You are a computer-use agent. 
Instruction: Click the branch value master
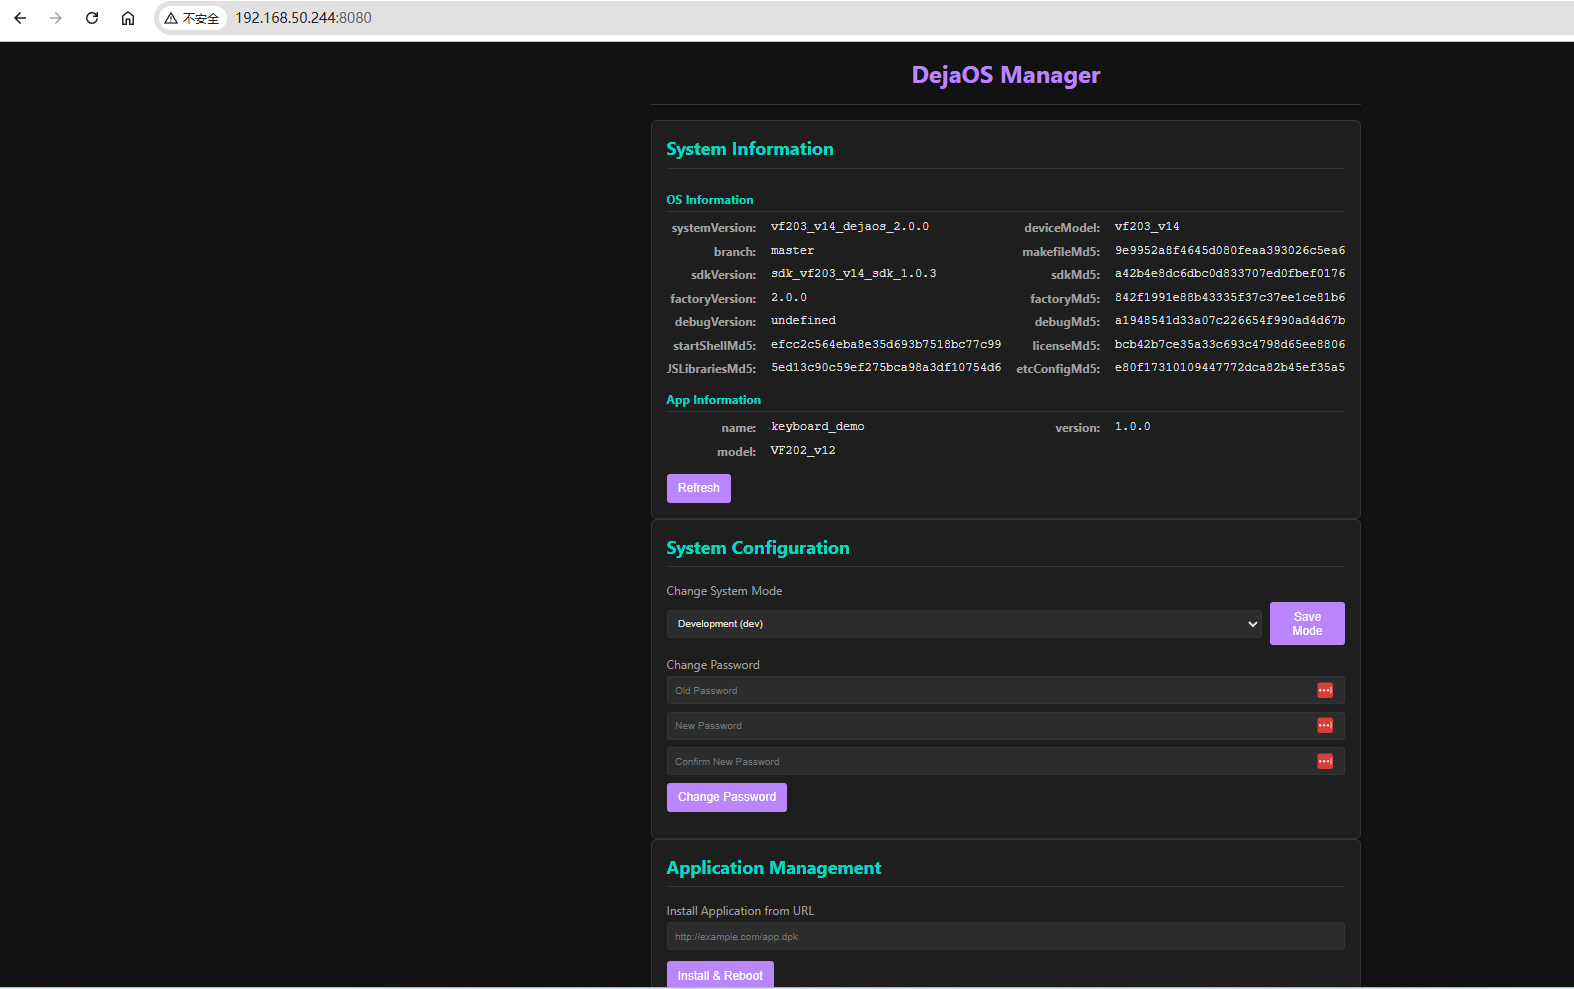[792, 251]
